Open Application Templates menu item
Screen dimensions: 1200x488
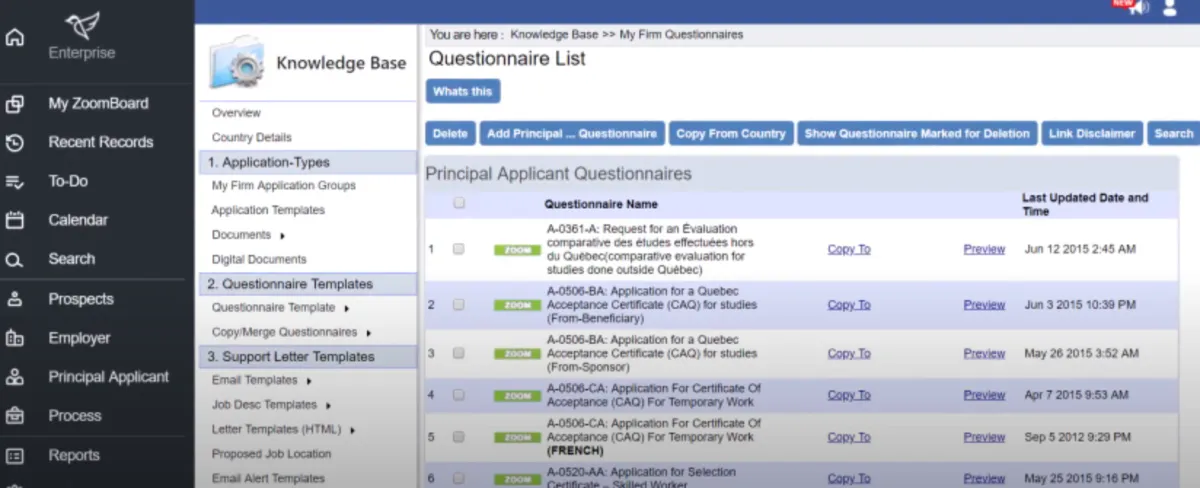(268, 210)
